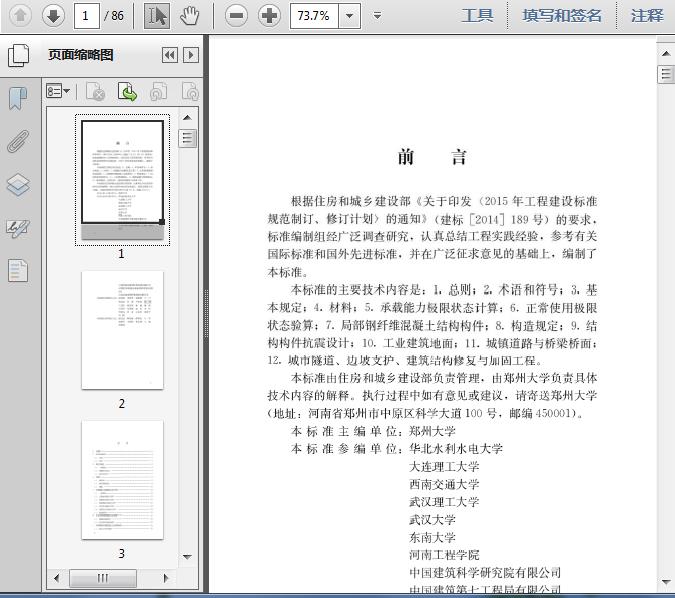Open the 注释 pane
The image size is (675, 598).
(647, 15)
